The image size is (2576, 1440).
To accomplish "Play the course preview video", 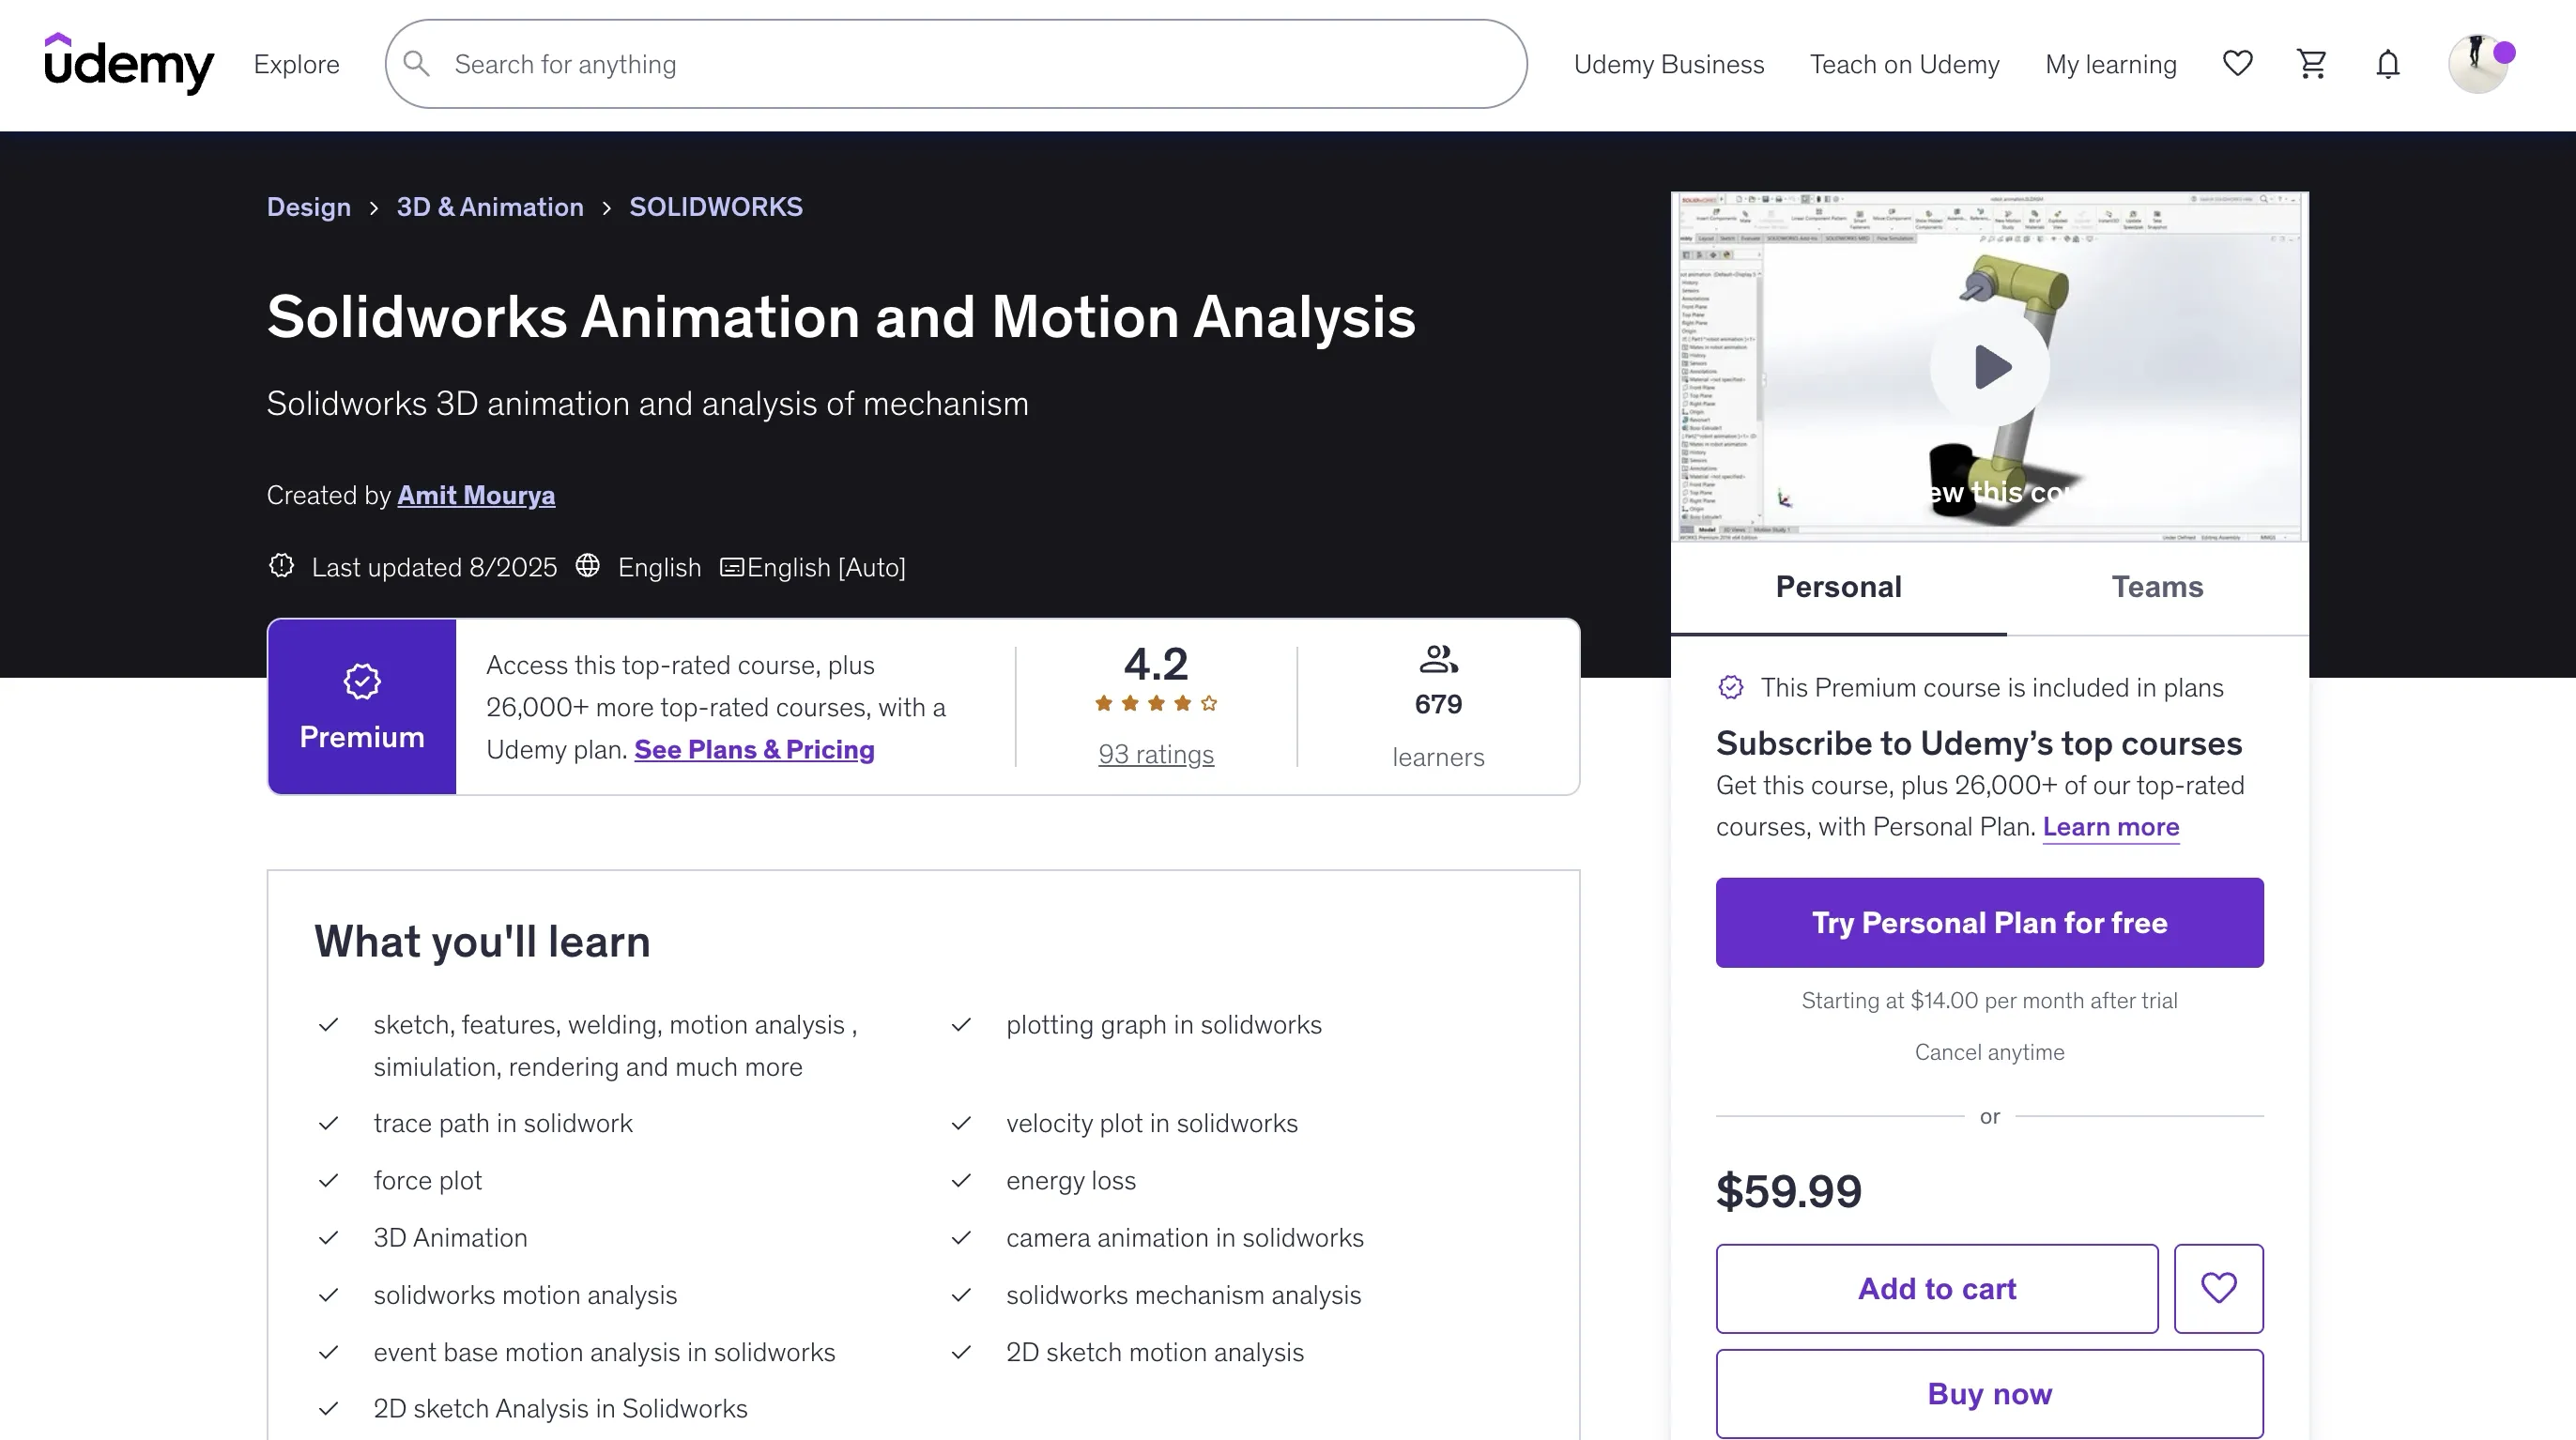I will coord(1989,367).
